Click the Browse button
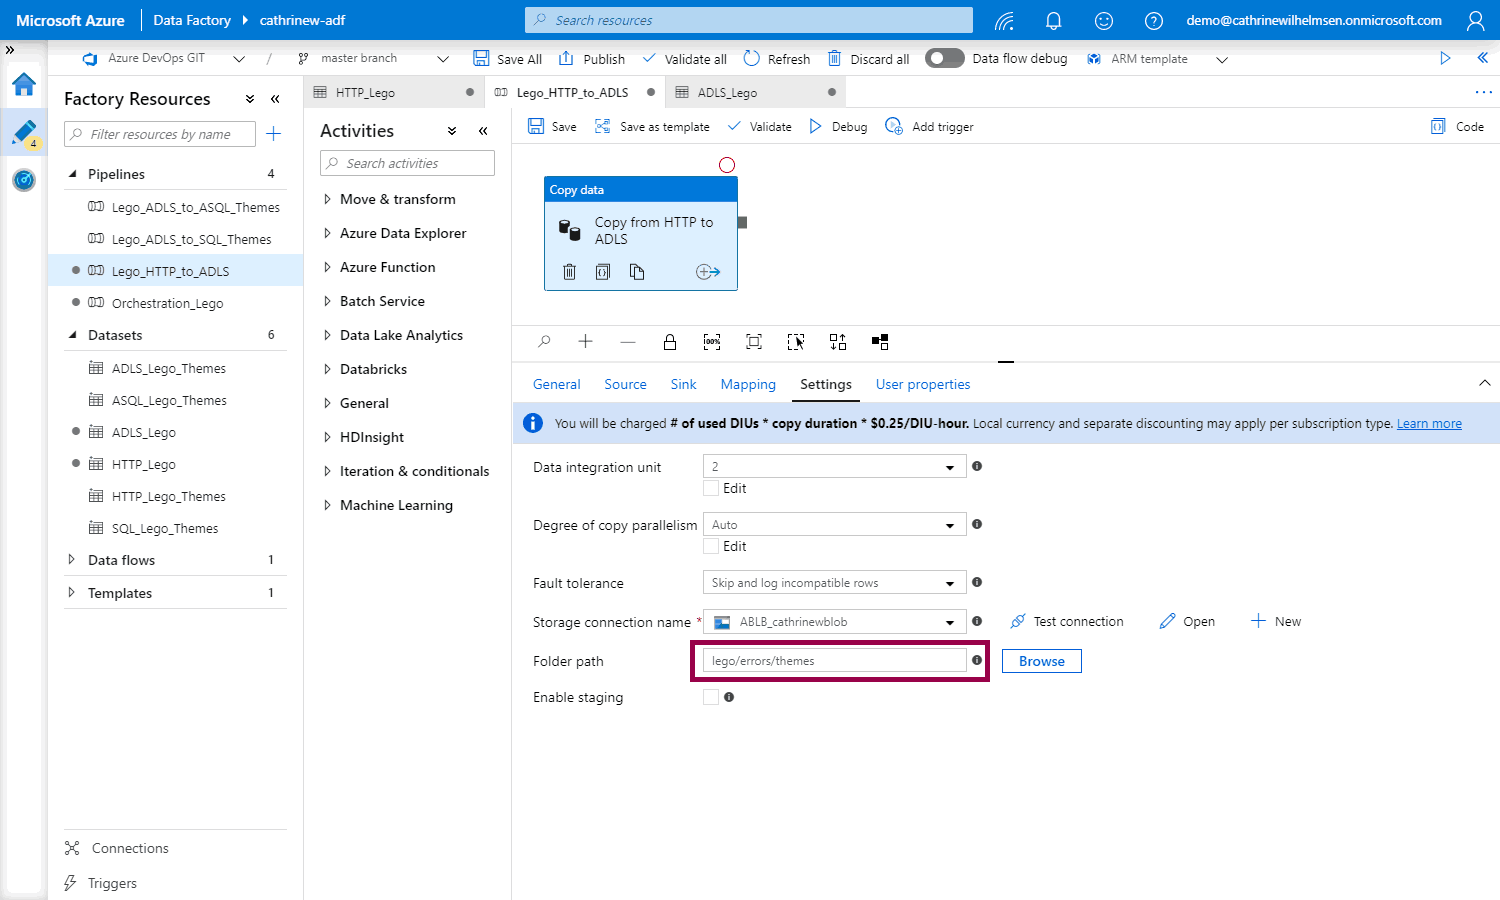The height and width of the screenshot is (900, 1500). pyautogui.click(x=1041, y=661)
